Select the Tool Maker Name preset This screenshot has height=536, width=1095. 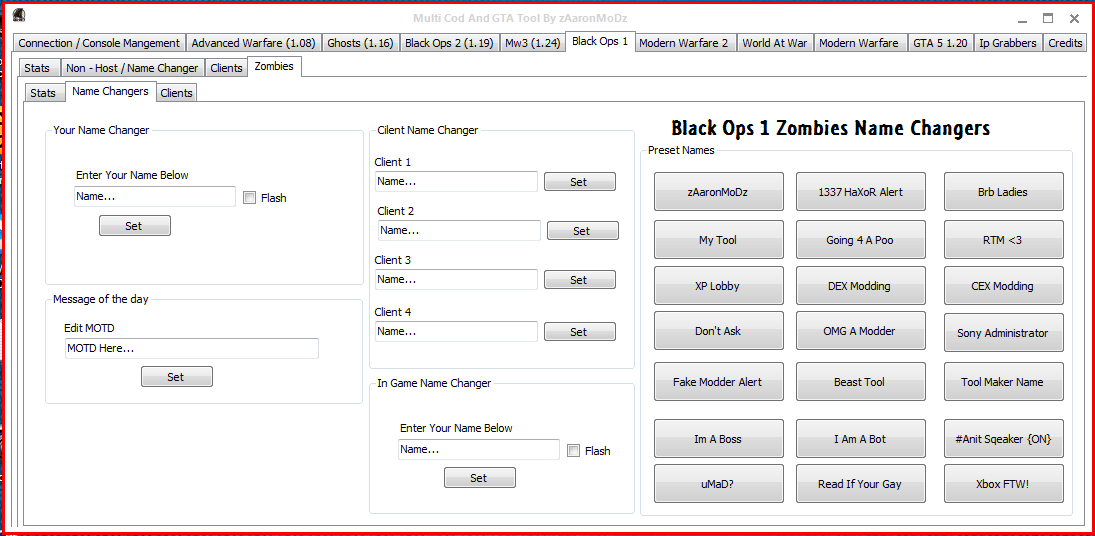[1003, 382]
